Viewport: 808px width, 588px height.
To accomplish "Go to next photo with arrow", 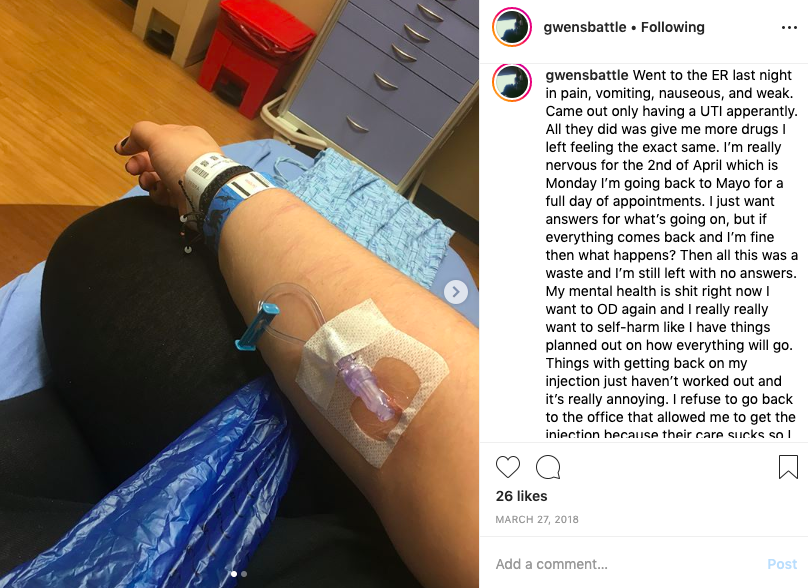I will (x=456, y=292).
